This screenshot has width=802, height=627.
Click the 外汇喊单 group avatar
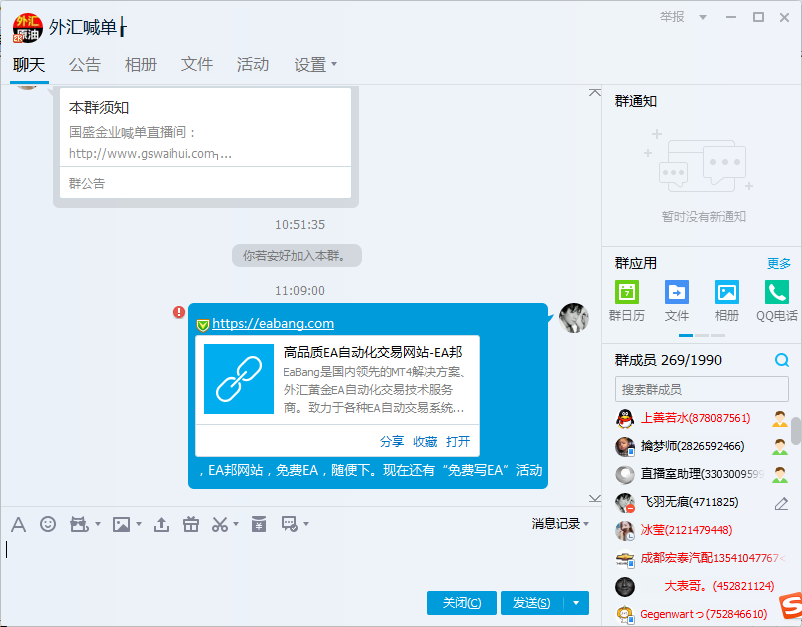pos(28,28)
